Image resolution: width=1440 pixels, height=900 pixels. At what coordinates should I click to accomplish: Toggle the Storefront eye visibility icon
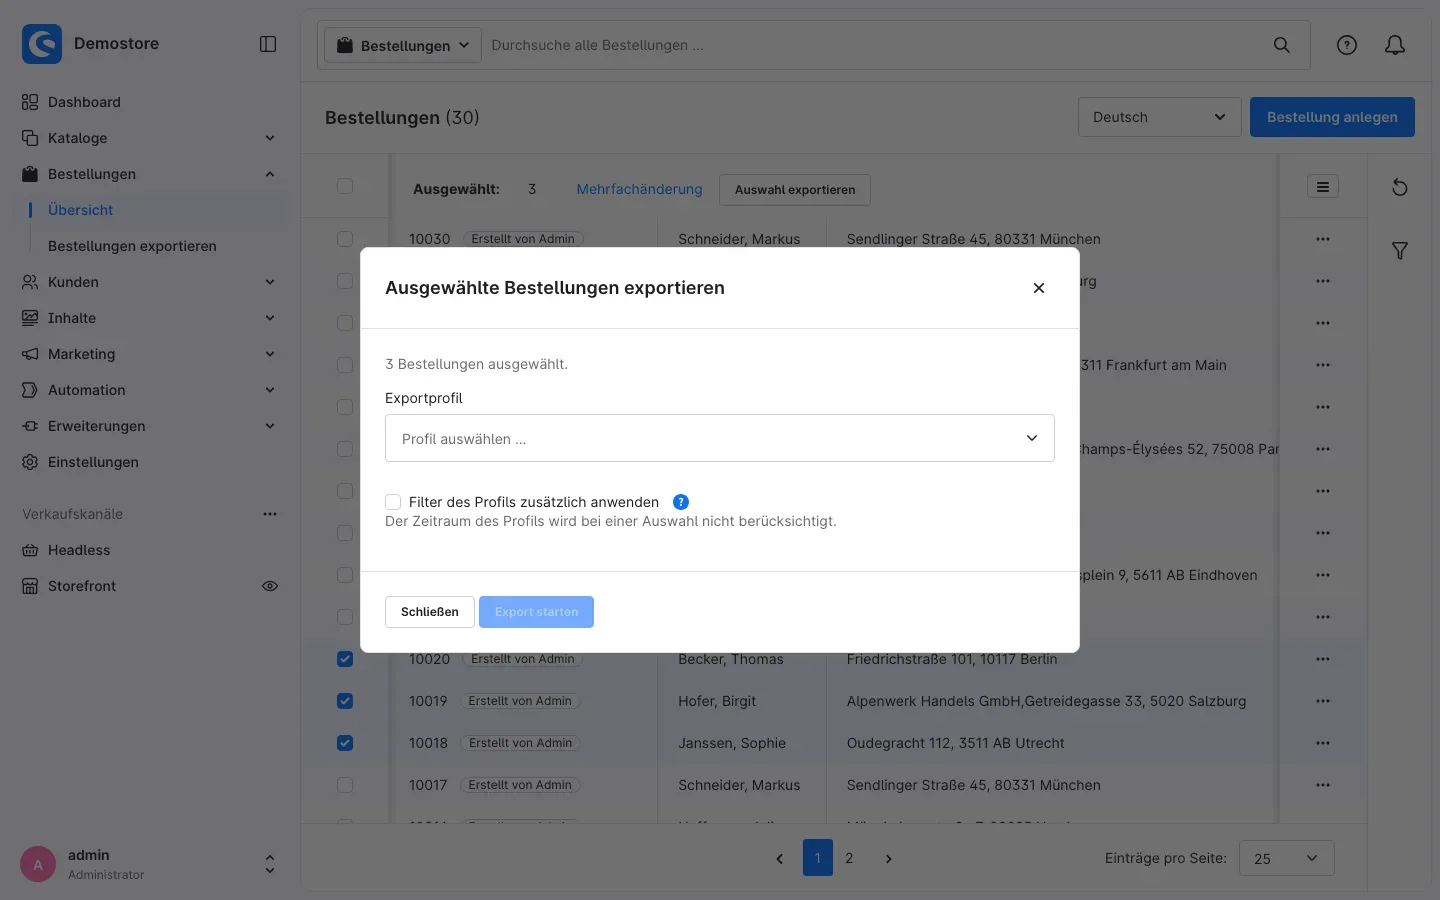(270, 586)
